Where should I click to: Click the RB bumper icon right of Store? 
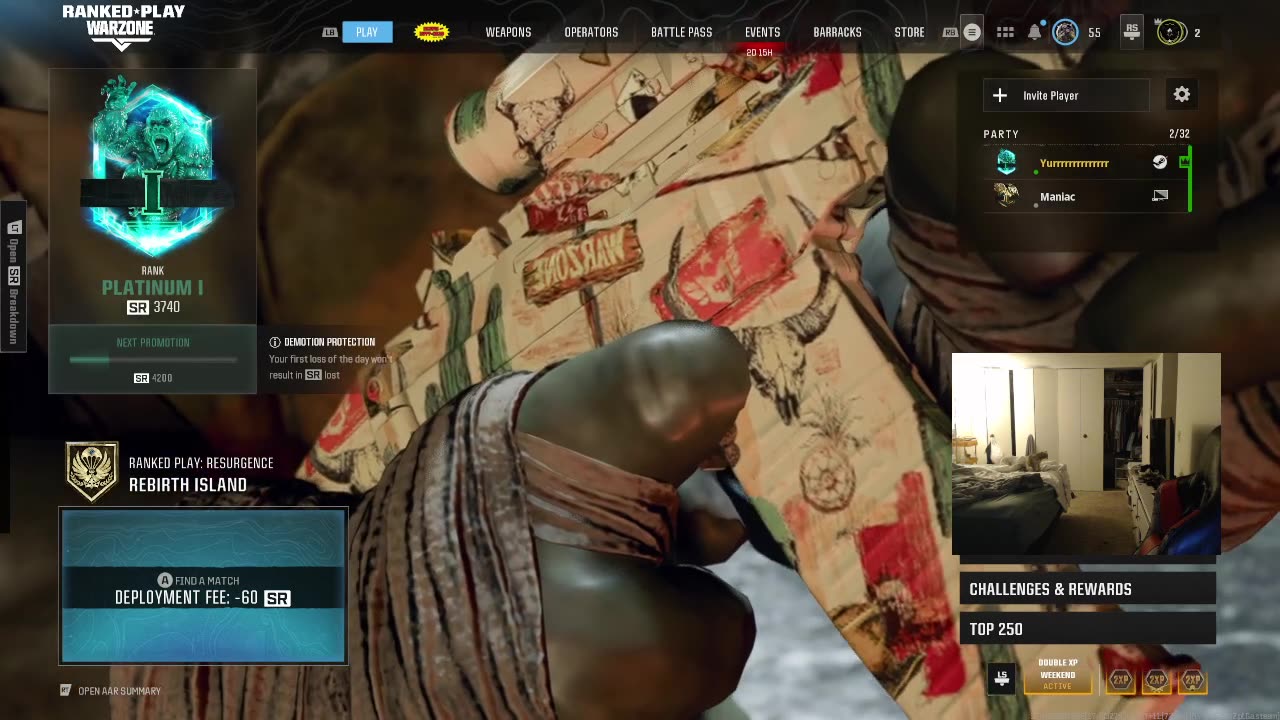(x=950, y=32)
